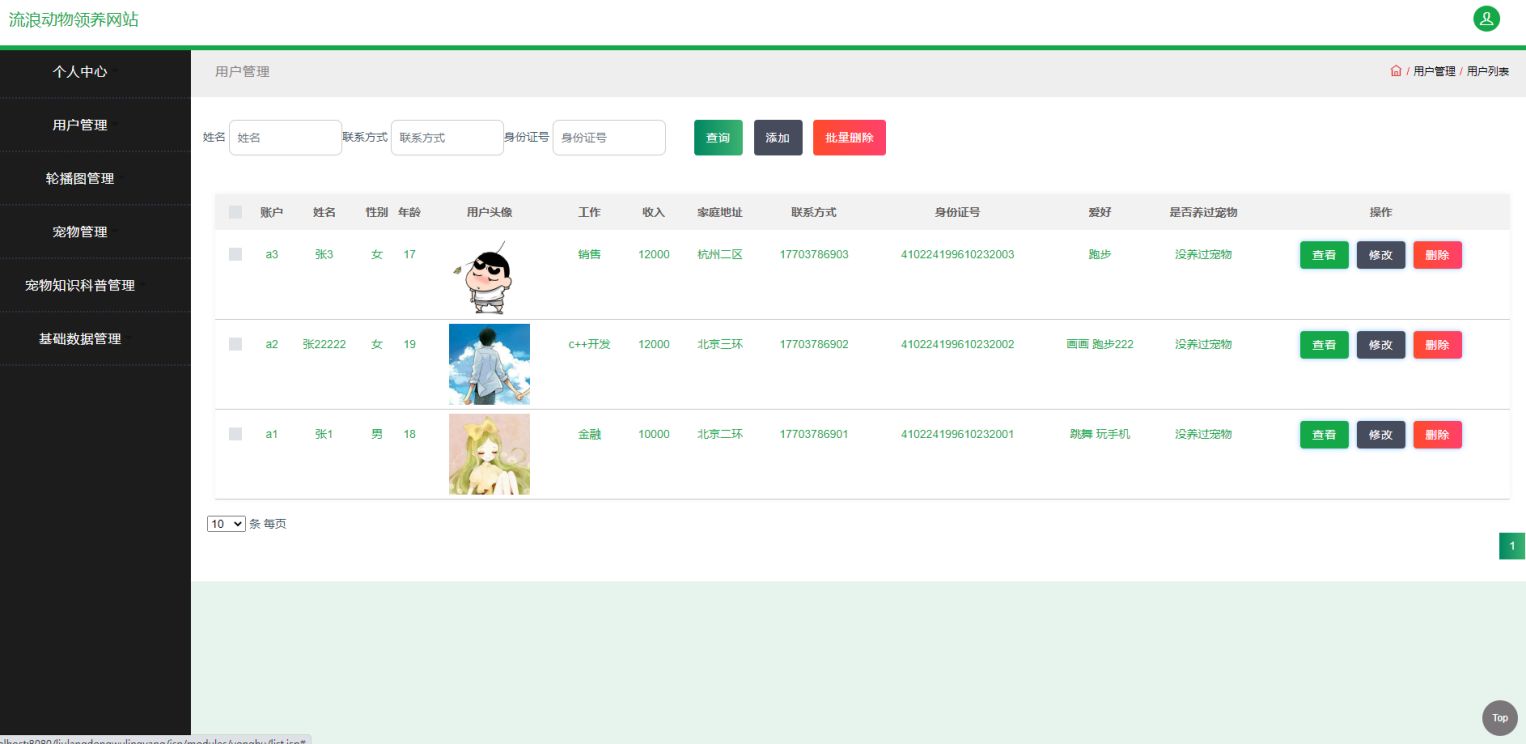This screenshot has height=744, width=1526.
Task: Click the job cell 销售
Action: point(589,254)
